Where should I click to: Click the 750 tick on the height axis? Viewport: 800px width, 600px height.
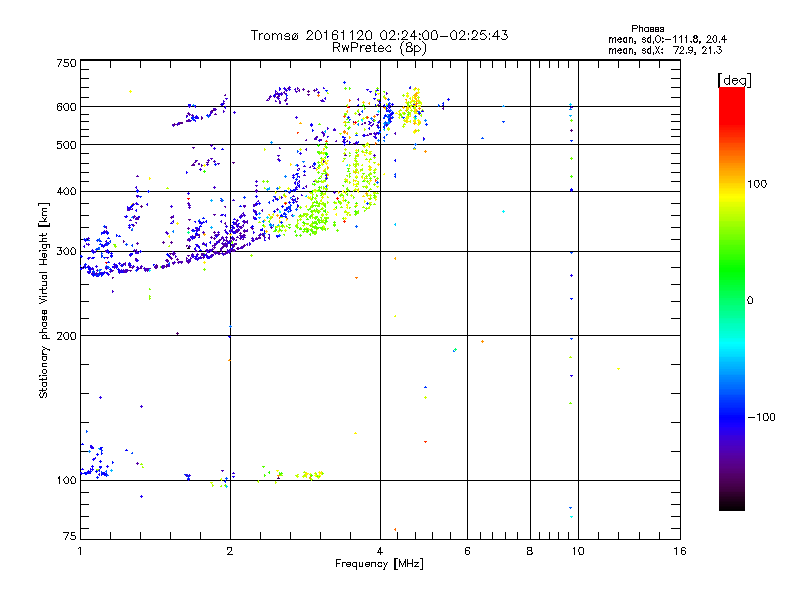click(66, 63)
